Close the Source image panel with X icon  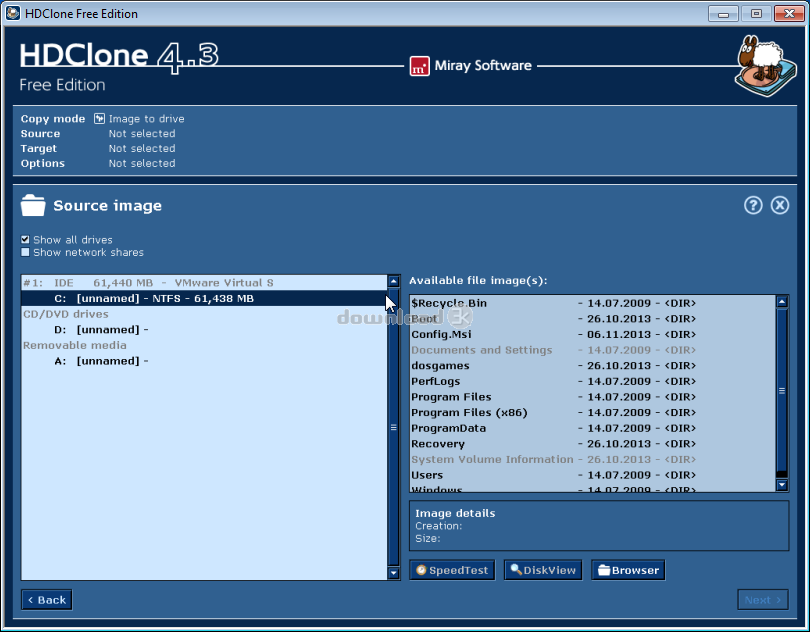[x=780, y=206]
